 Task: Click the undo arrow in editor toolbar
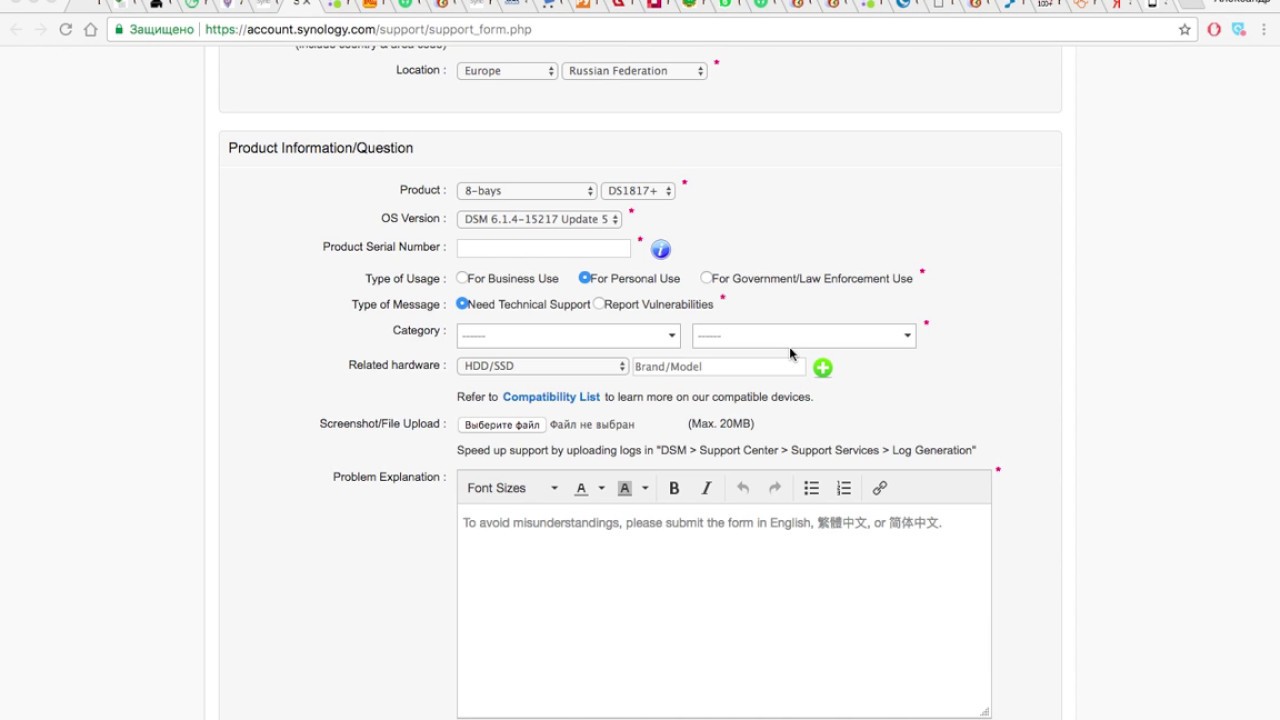tap(743, 488)
